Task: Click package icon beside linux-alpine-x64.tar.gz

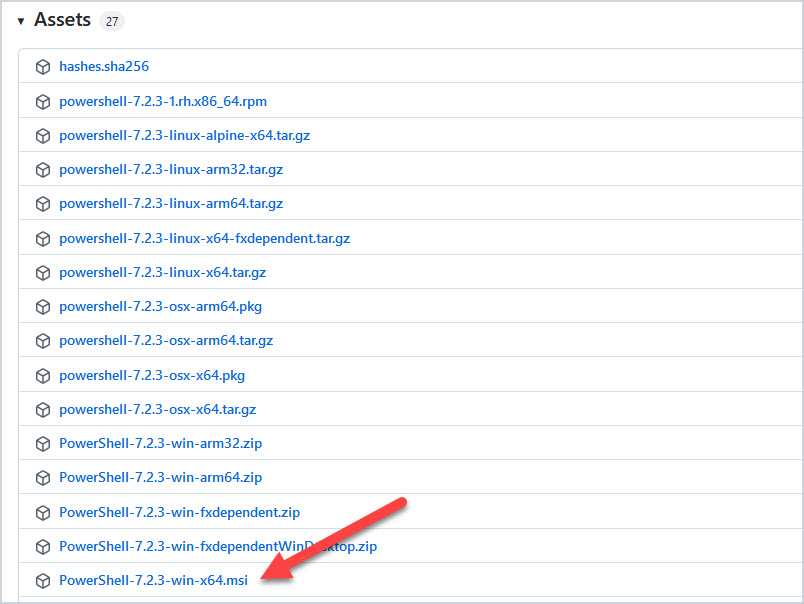Action: point(43,136)
